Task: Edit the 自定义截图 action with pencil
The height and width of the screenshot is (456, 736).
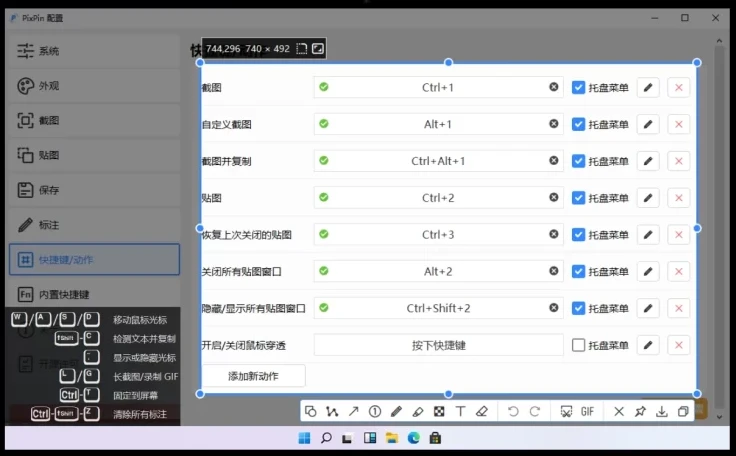Action: (648, 124)
